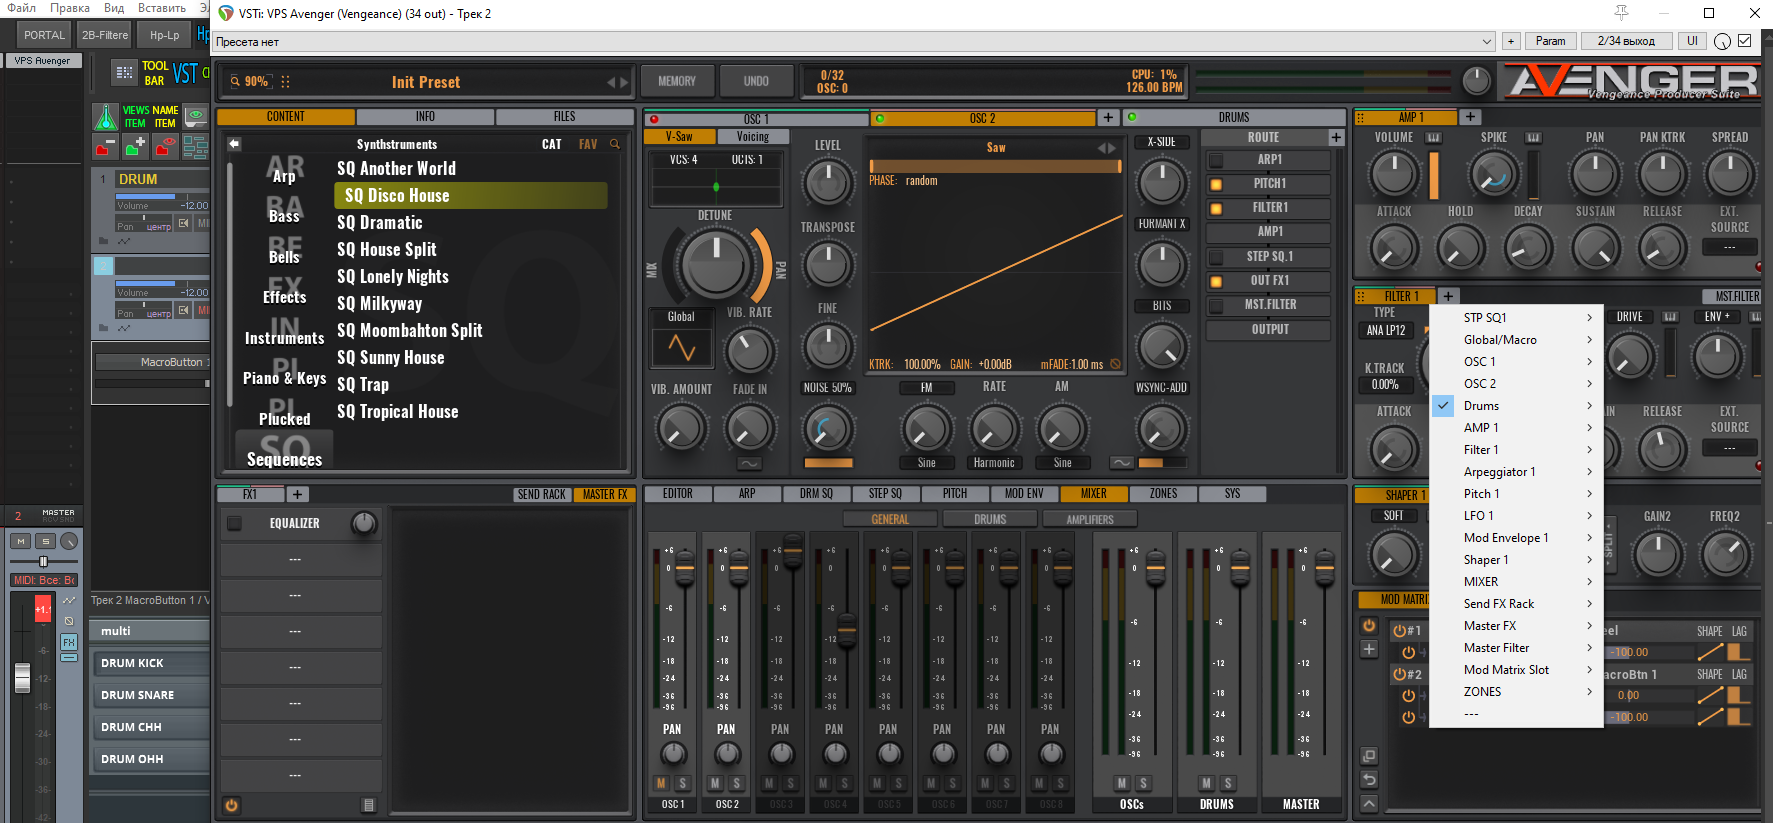Screen dimensions: 1773x823
Task: Toggle the plugin enable checkbox in title bar
Action: [x=1745, y=41]
